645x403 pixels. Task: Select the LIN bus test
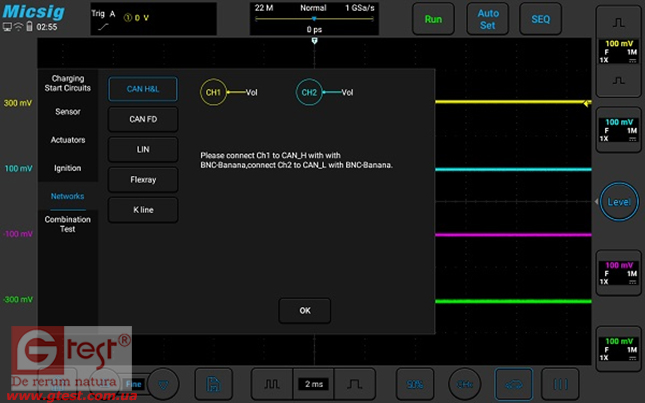click(143, 149)
